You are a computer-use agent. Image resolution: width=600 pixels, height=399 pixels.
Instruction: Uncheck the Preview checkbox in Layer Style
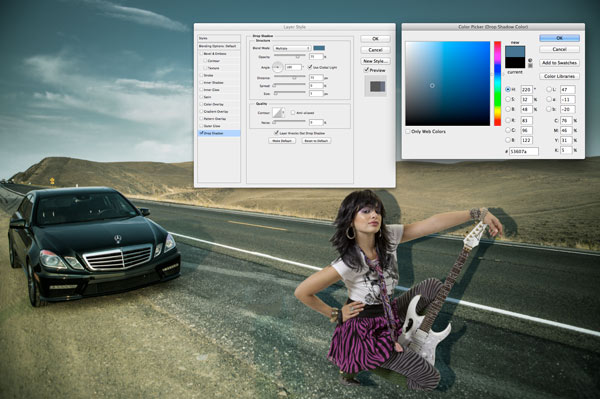click(x=366, y=70)
